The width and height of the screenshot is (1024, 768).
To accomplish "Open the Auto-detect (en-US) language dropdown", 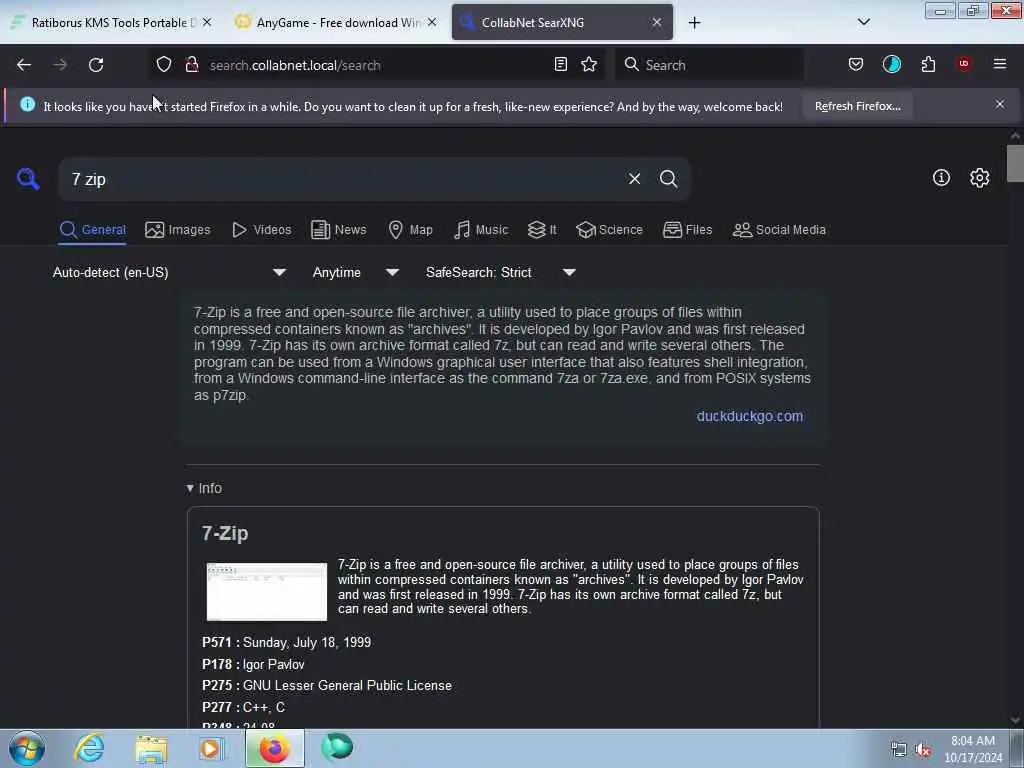I will 169,272.
